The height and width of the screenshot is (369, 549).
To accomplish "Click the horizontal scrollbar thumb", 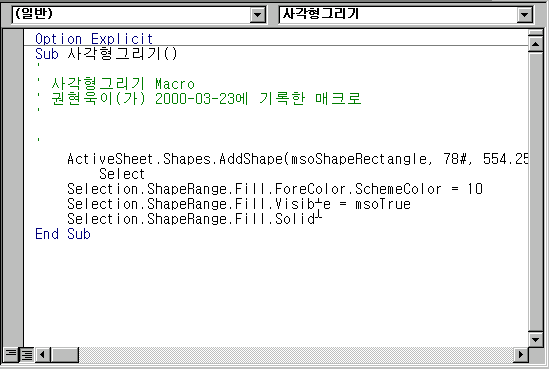I will point(65,355).
